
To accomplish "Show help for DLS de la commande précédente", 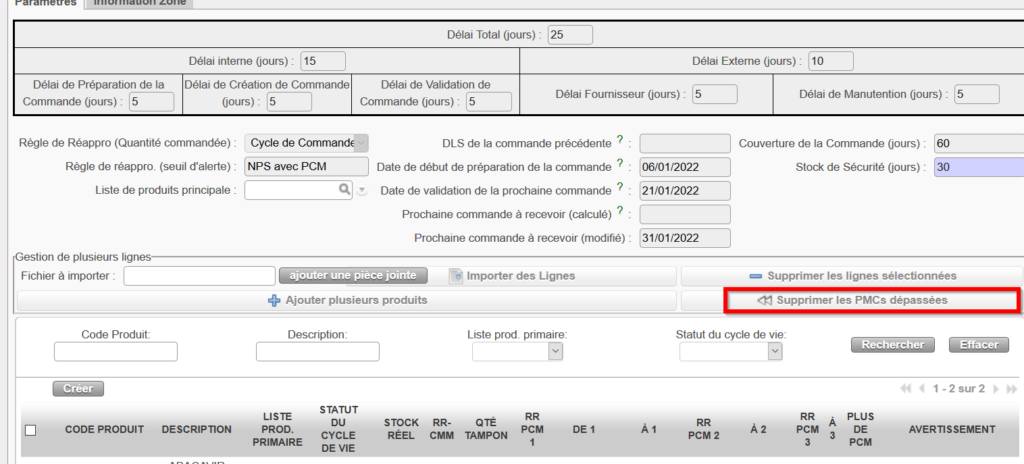I will click(619, 141).
